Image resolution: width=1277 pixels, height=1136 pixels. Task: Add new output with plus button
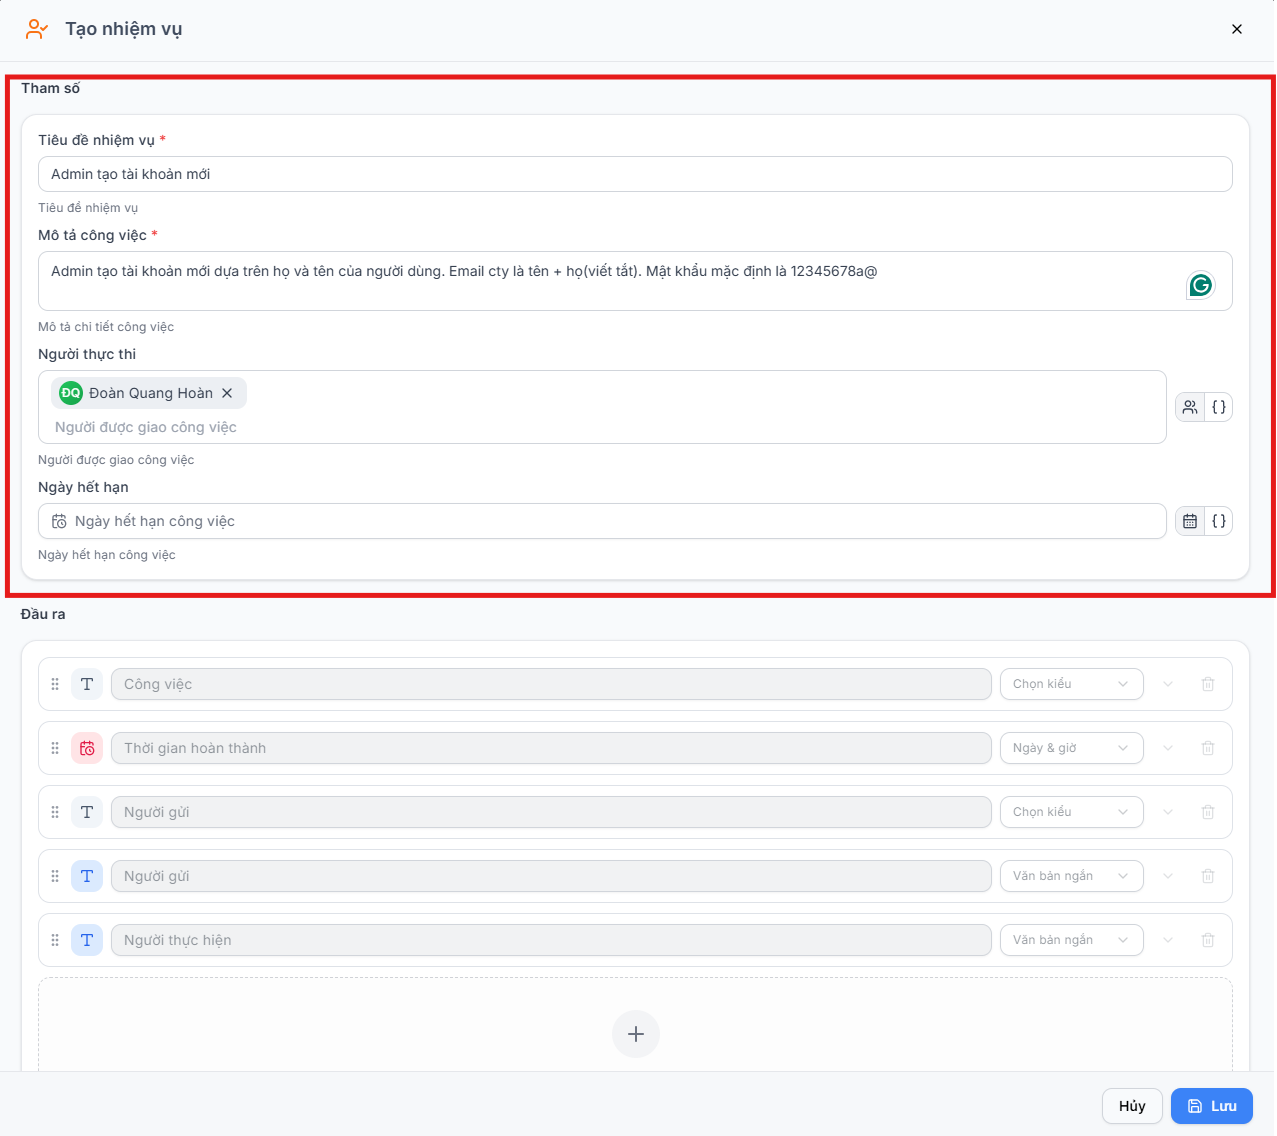click(x=636, y=1034)
